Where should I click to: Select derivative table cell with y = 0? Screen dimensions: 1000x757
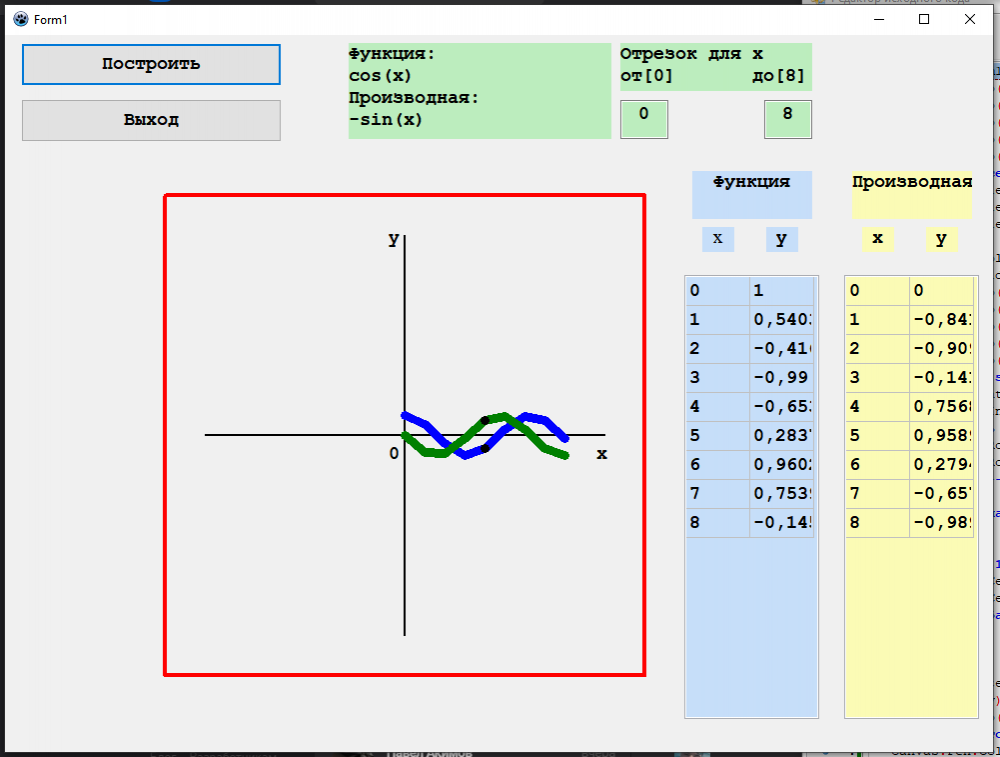point(940,291)
